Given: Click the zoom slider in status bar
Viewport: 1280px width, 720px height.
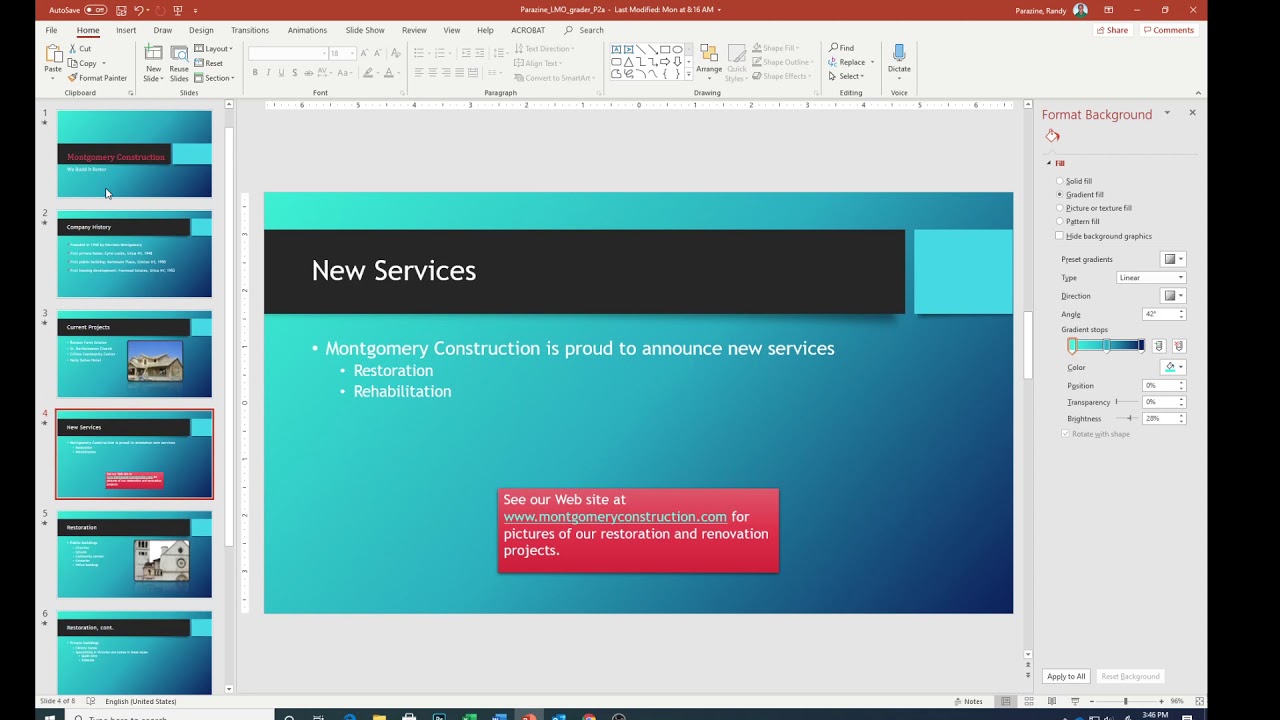Looking at the screenshot, I should (x=1125, y=701).
